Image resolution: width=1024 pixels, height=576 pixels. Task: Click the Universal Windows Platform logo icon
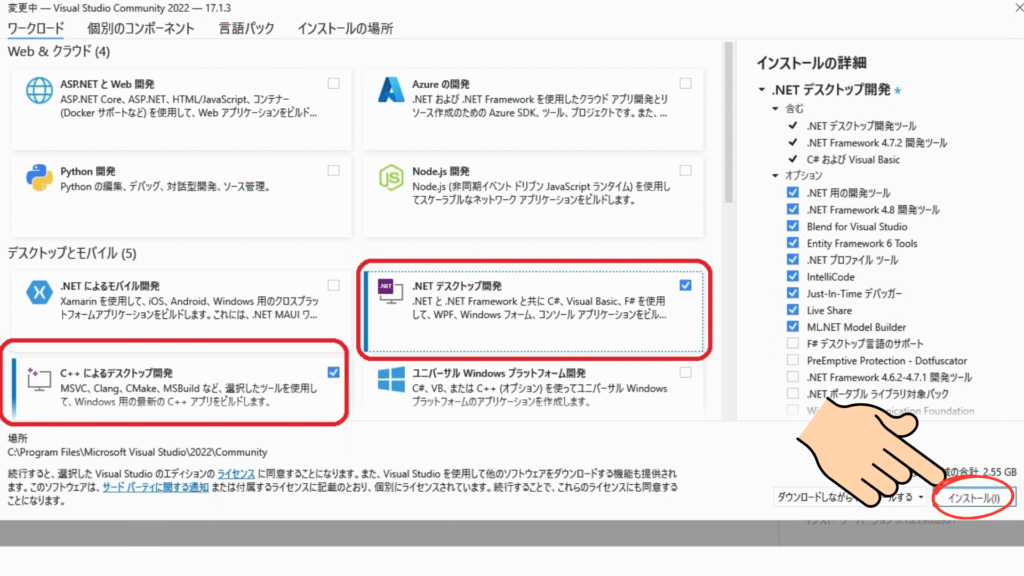391,379
